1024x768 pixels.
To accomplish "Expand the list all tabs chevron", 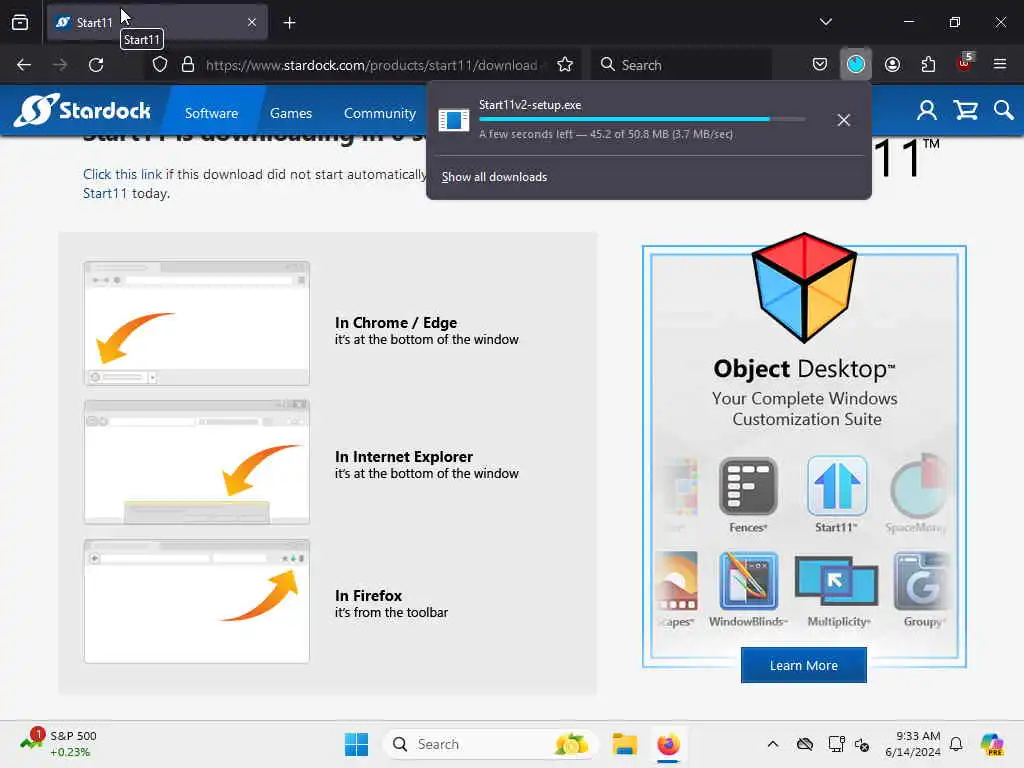I will coord(825,22).
